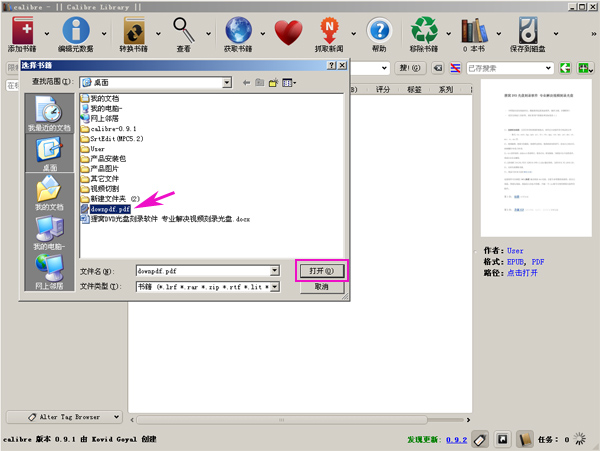Open the Help (帮助) icon
This screenshot has width=600, height=451.
click(379, 30)
